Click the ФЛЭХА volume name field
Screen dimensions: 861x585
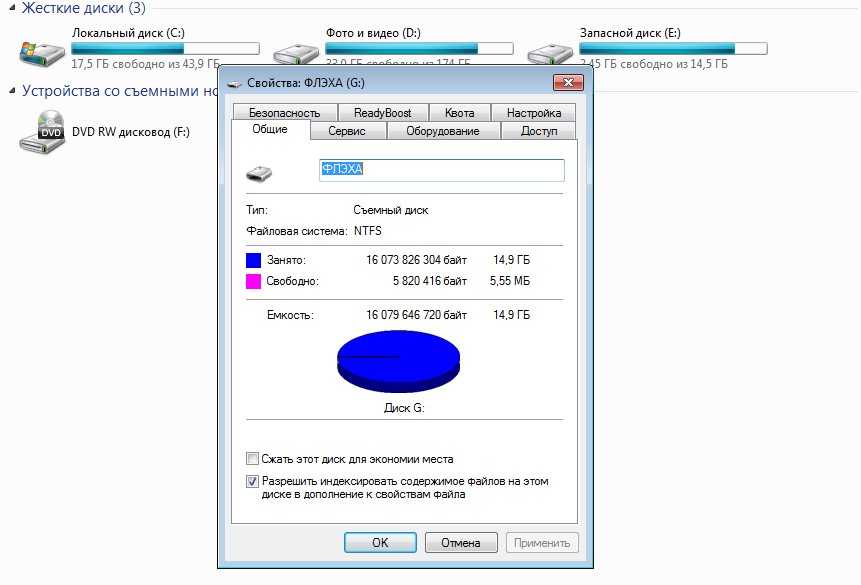[441, 170]
